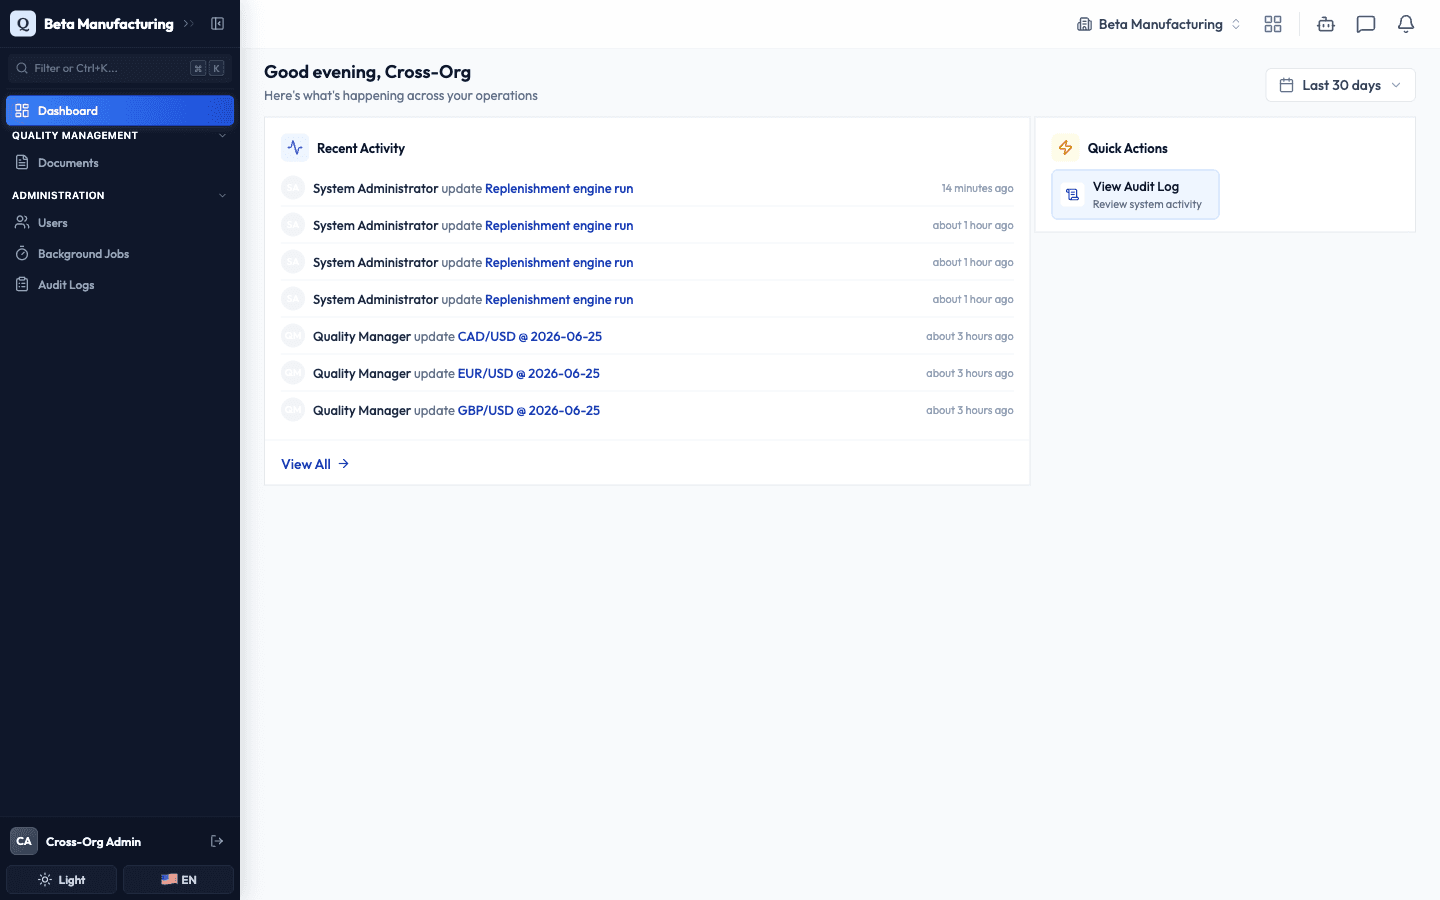
Task: Open Audit Logs in the sidebar
Action: [120, 285]
